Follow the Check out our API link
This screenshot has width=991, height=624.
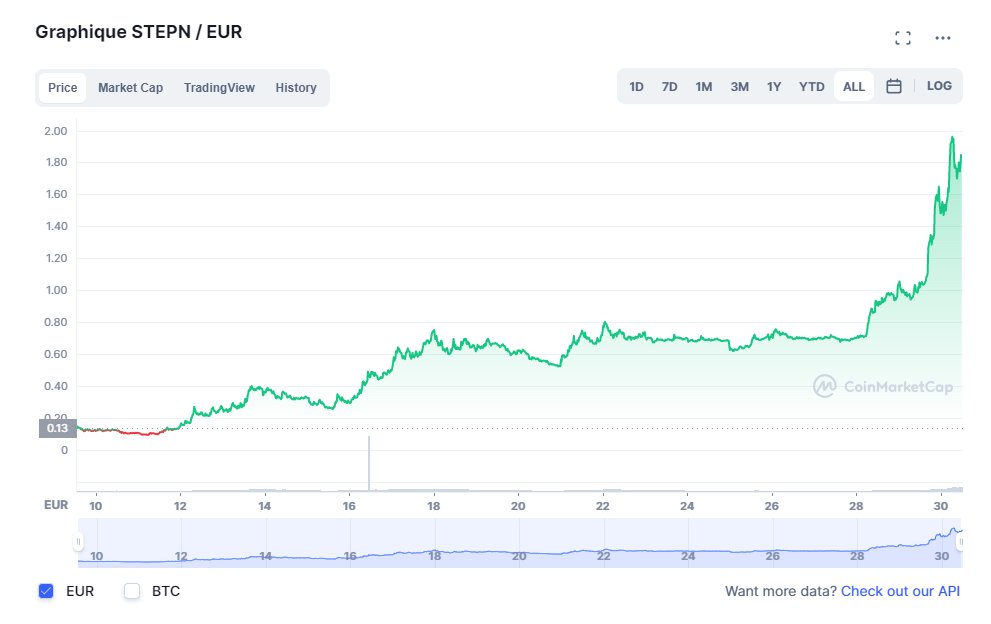click(x=900, y=591)
